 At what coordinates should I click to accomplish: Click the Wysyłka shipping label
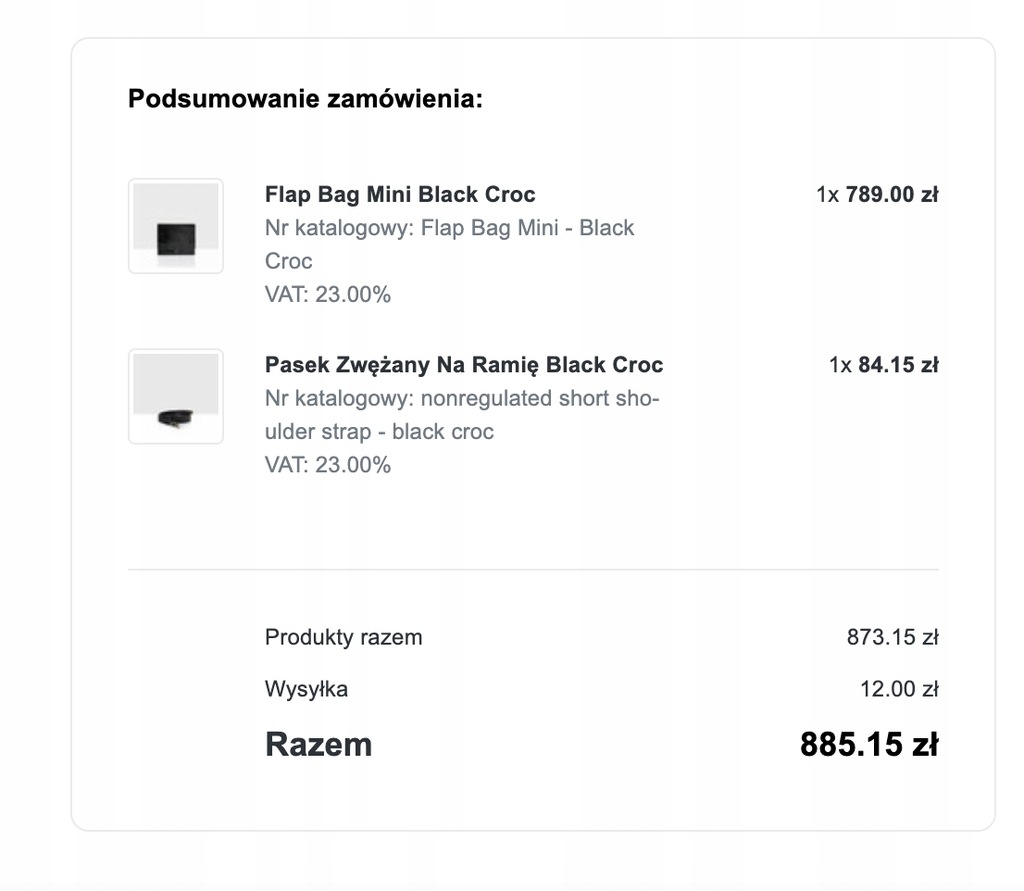[306, 689]
